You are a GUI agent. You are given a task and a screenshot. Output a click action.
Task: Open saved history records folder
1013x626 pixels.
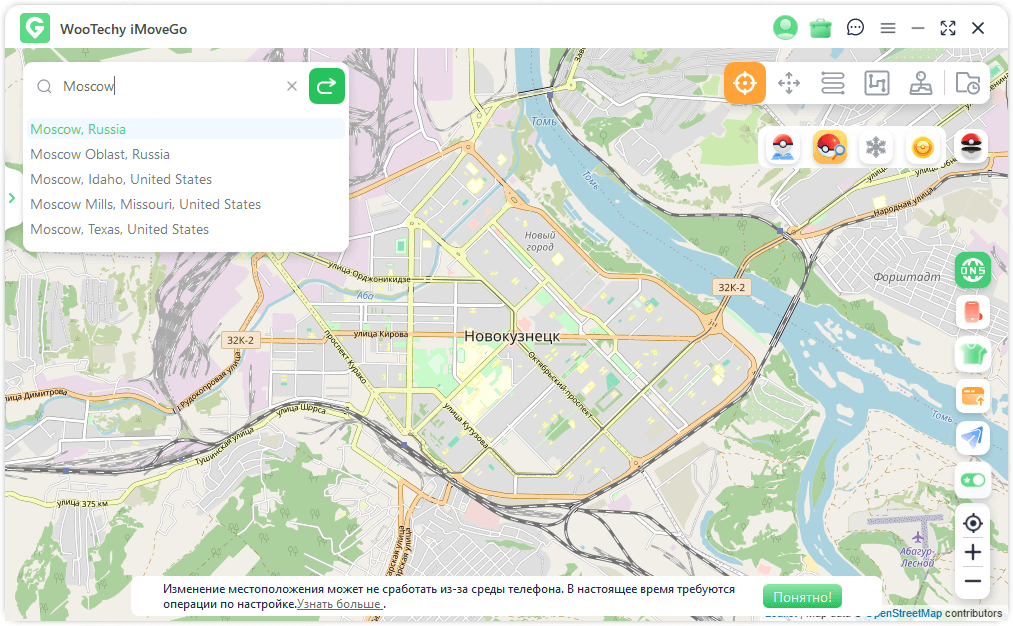coord(967,83)
